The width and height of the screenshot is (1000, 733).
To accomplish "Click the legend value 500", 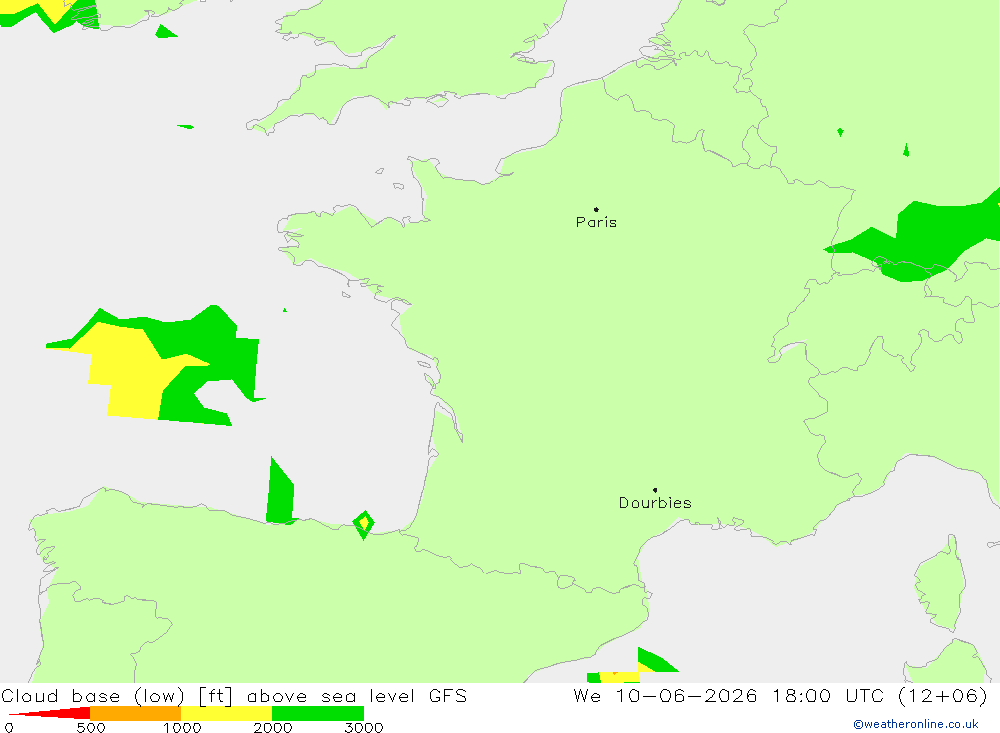I will [x=91, y=727].
